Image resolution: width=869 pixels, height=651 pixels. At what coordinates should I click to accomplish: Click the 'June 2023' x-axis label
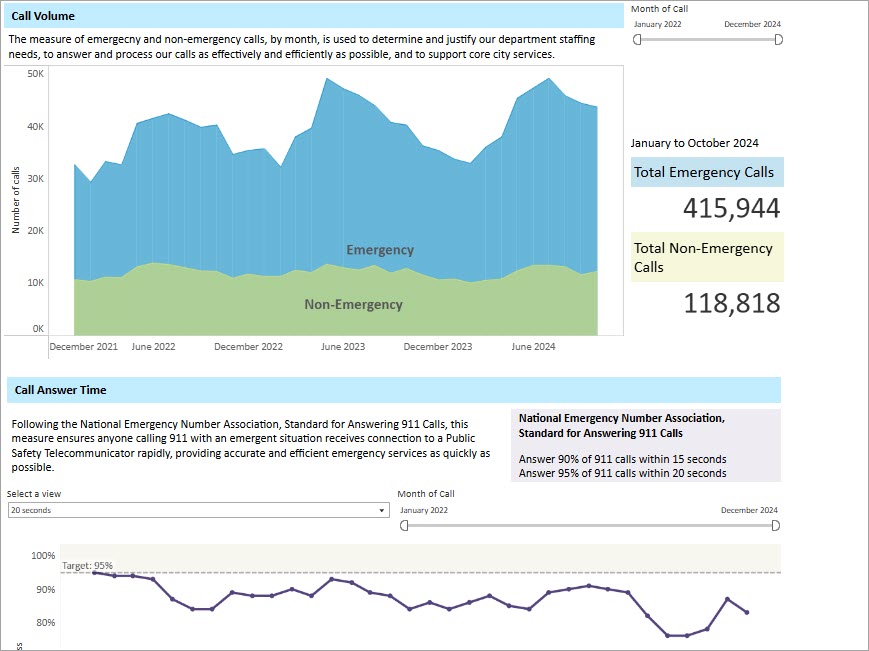pos(343,347)
